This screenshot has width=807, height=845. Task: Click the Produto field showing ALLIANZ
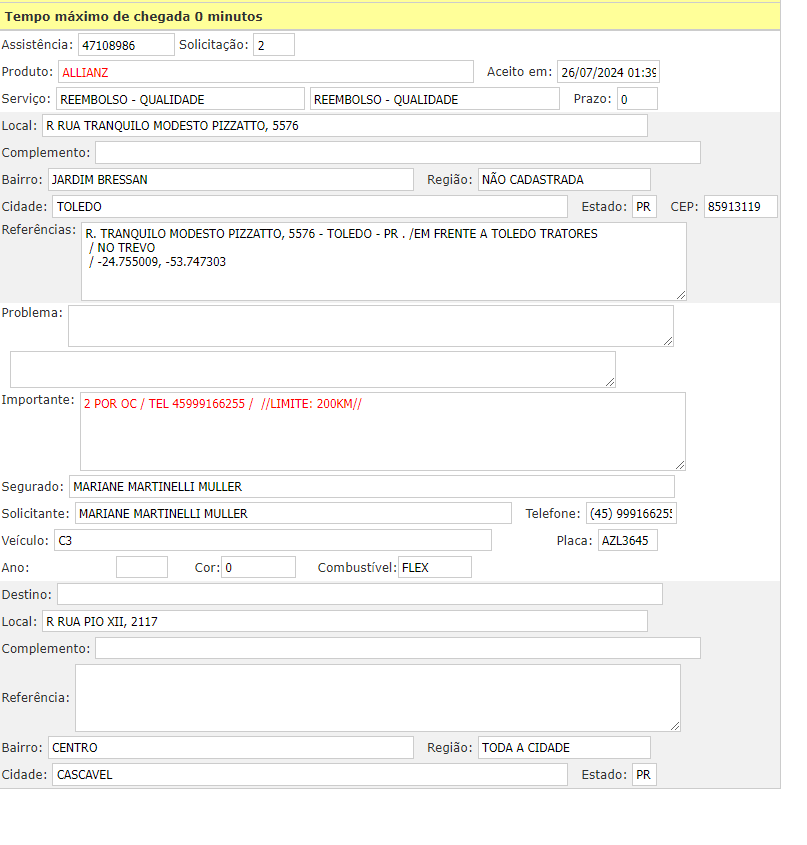[265, 72]
